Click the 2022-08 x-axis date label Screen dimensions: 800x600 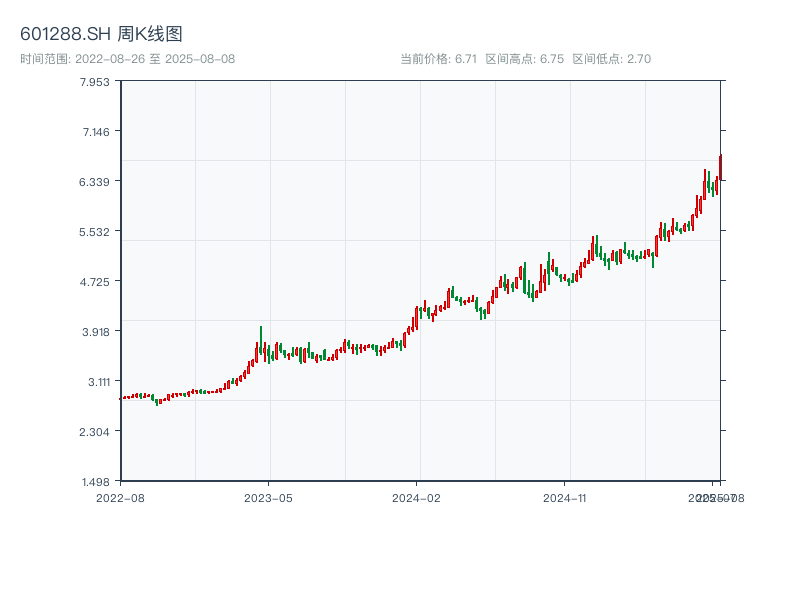pyautogui.click(x=120, y=497)
